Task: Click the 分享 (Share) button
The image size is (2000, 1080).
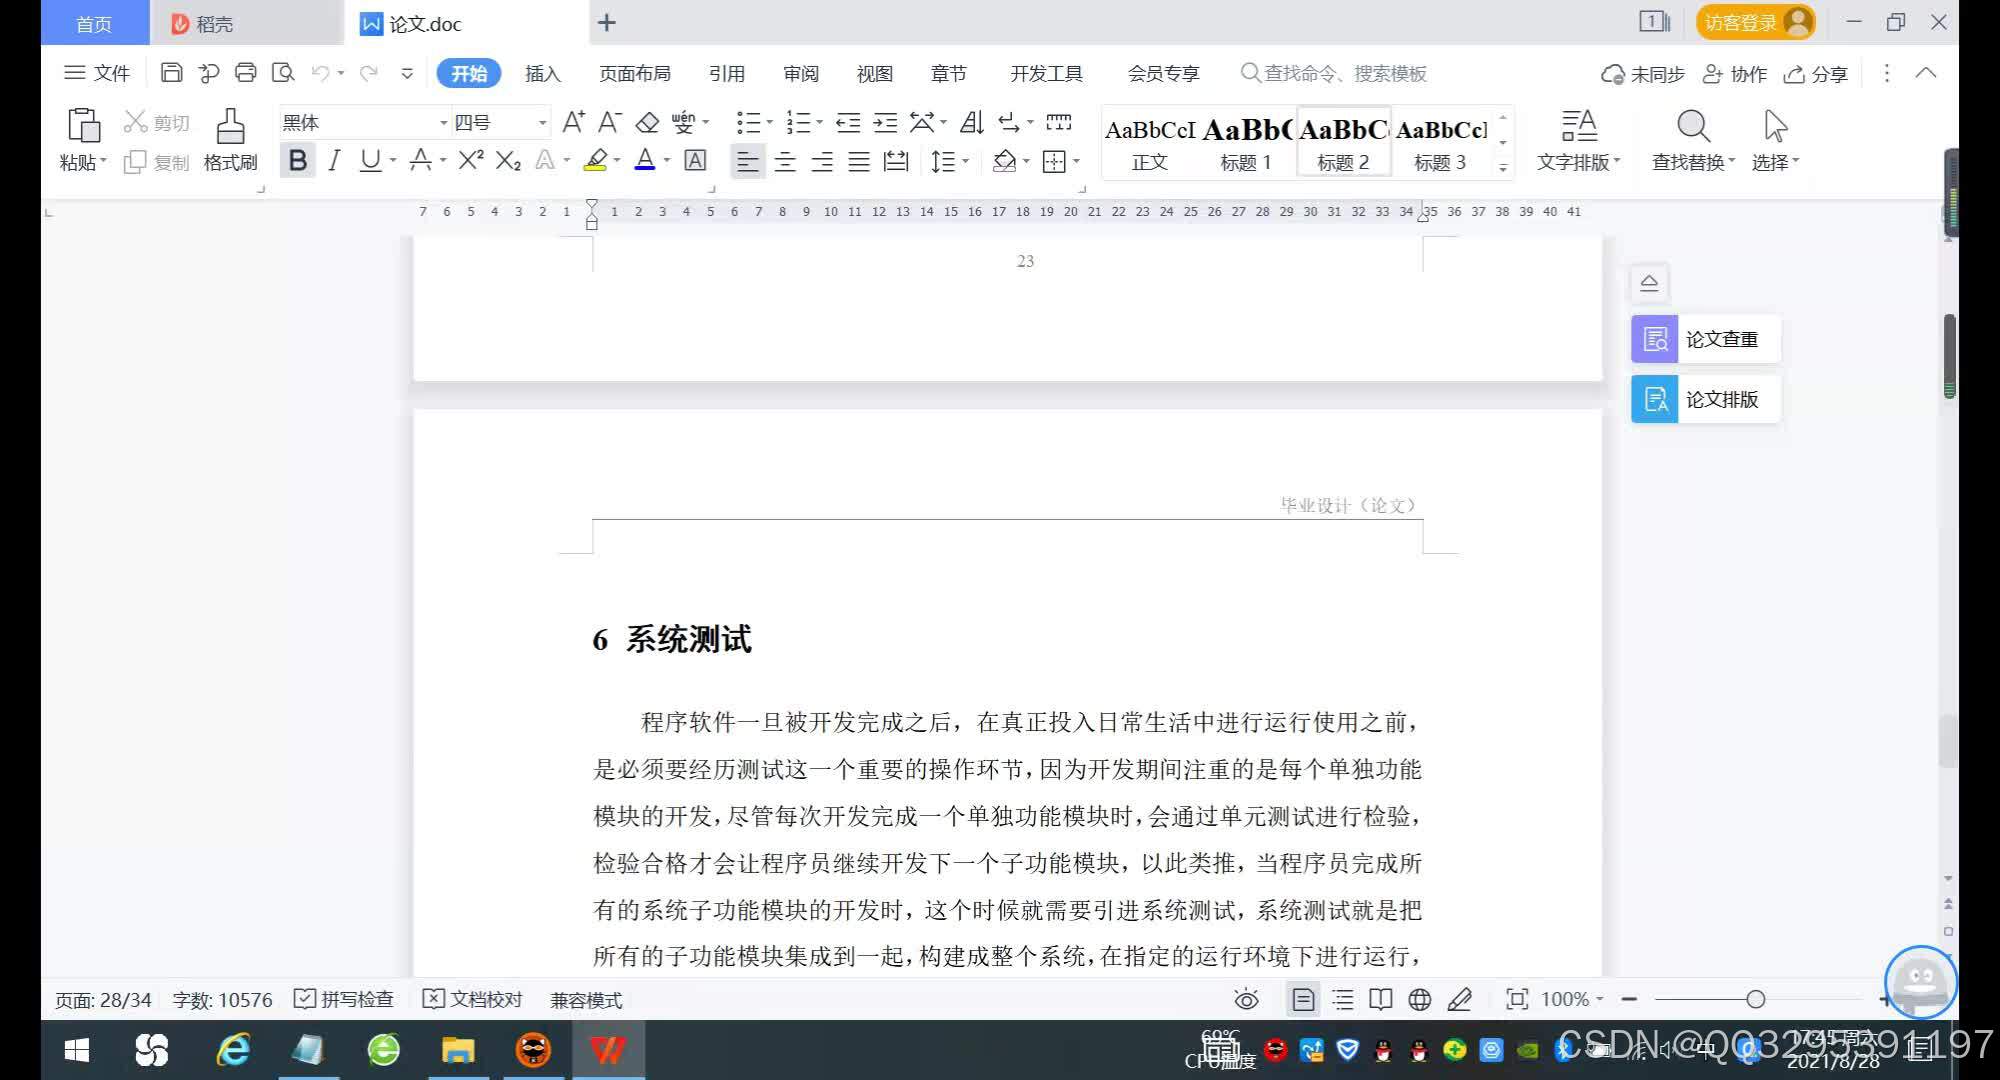Action: (1816, 74)
